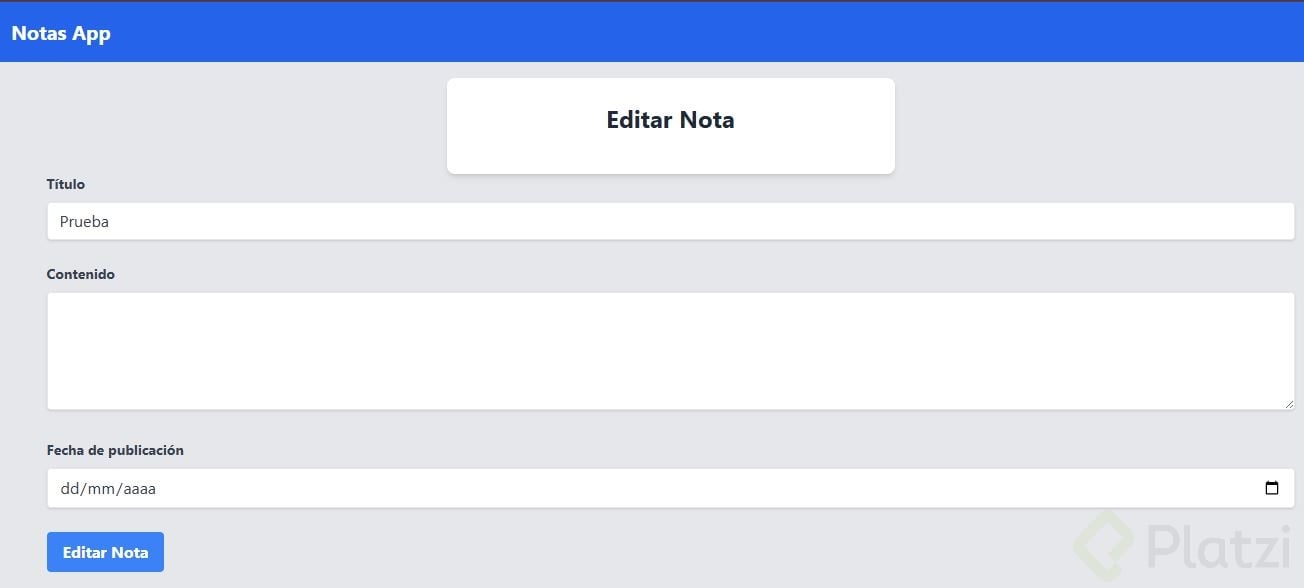This screenshot has height=588, width=1304.
Task: Focus the Título field containing Prueba
Action: pos(670,221)
